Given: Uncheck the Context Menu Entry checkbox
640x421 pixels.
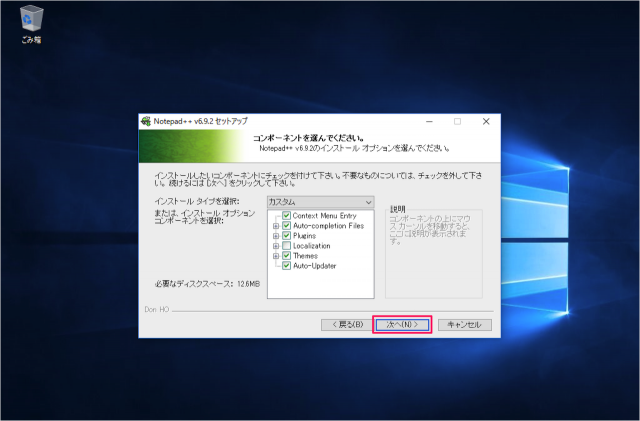Looking at the screenshot, I should (x=287, y=216).
